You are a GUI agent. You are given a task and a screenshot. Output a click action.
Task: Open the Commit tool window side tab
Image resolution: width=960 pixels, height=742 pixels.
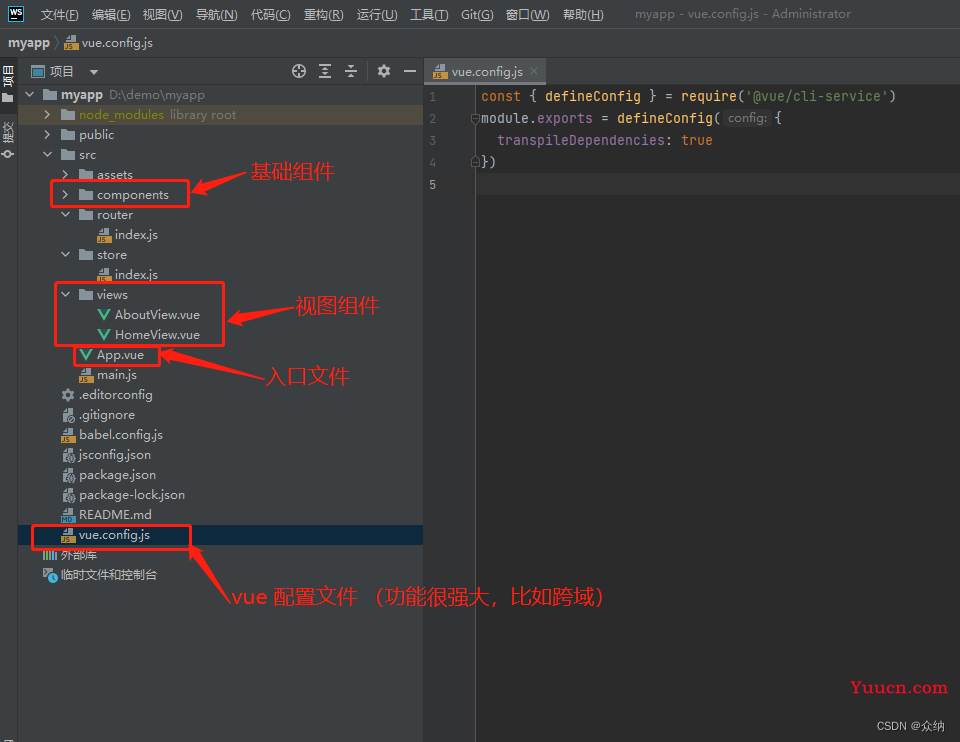coord(8,141)
